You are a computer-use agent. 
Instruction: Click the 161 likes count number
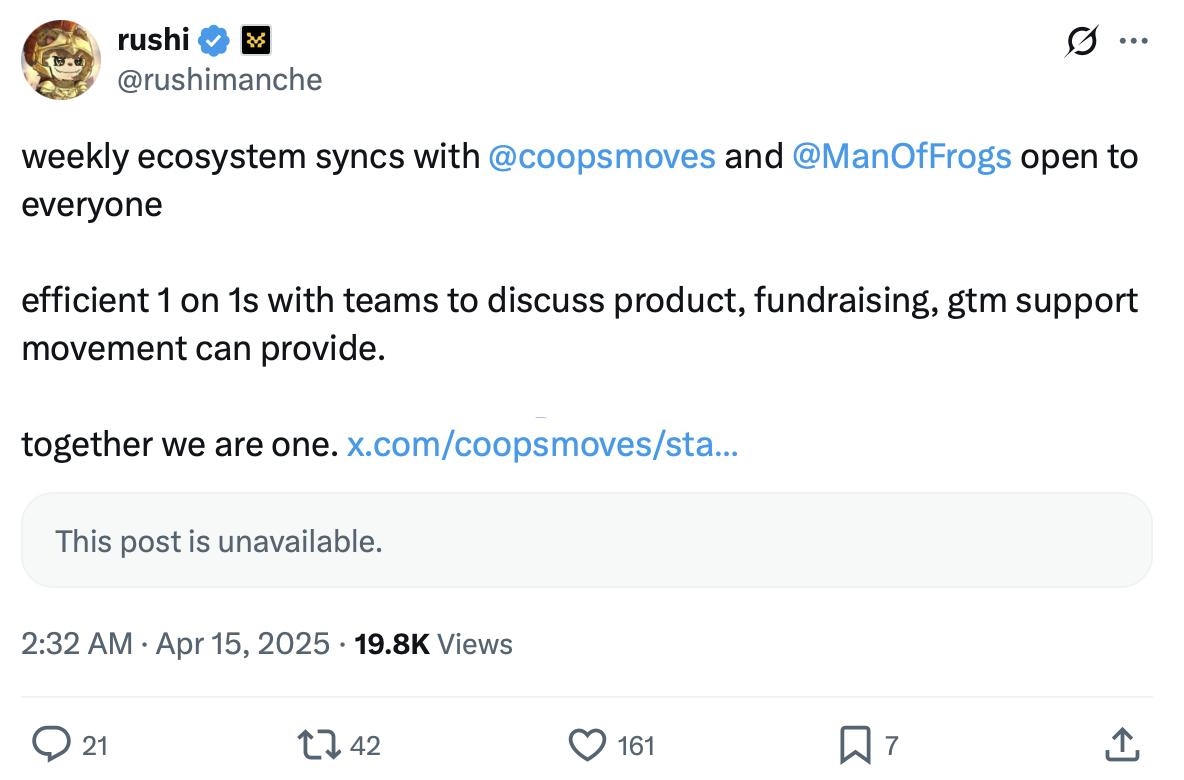pos(635,745)
